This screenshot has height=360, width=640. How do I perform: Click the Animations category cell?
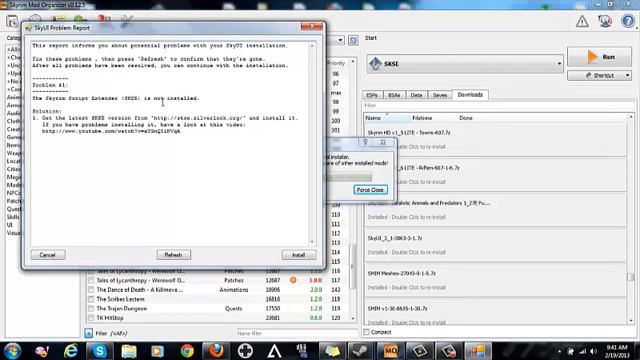click(x=234, y=290)
